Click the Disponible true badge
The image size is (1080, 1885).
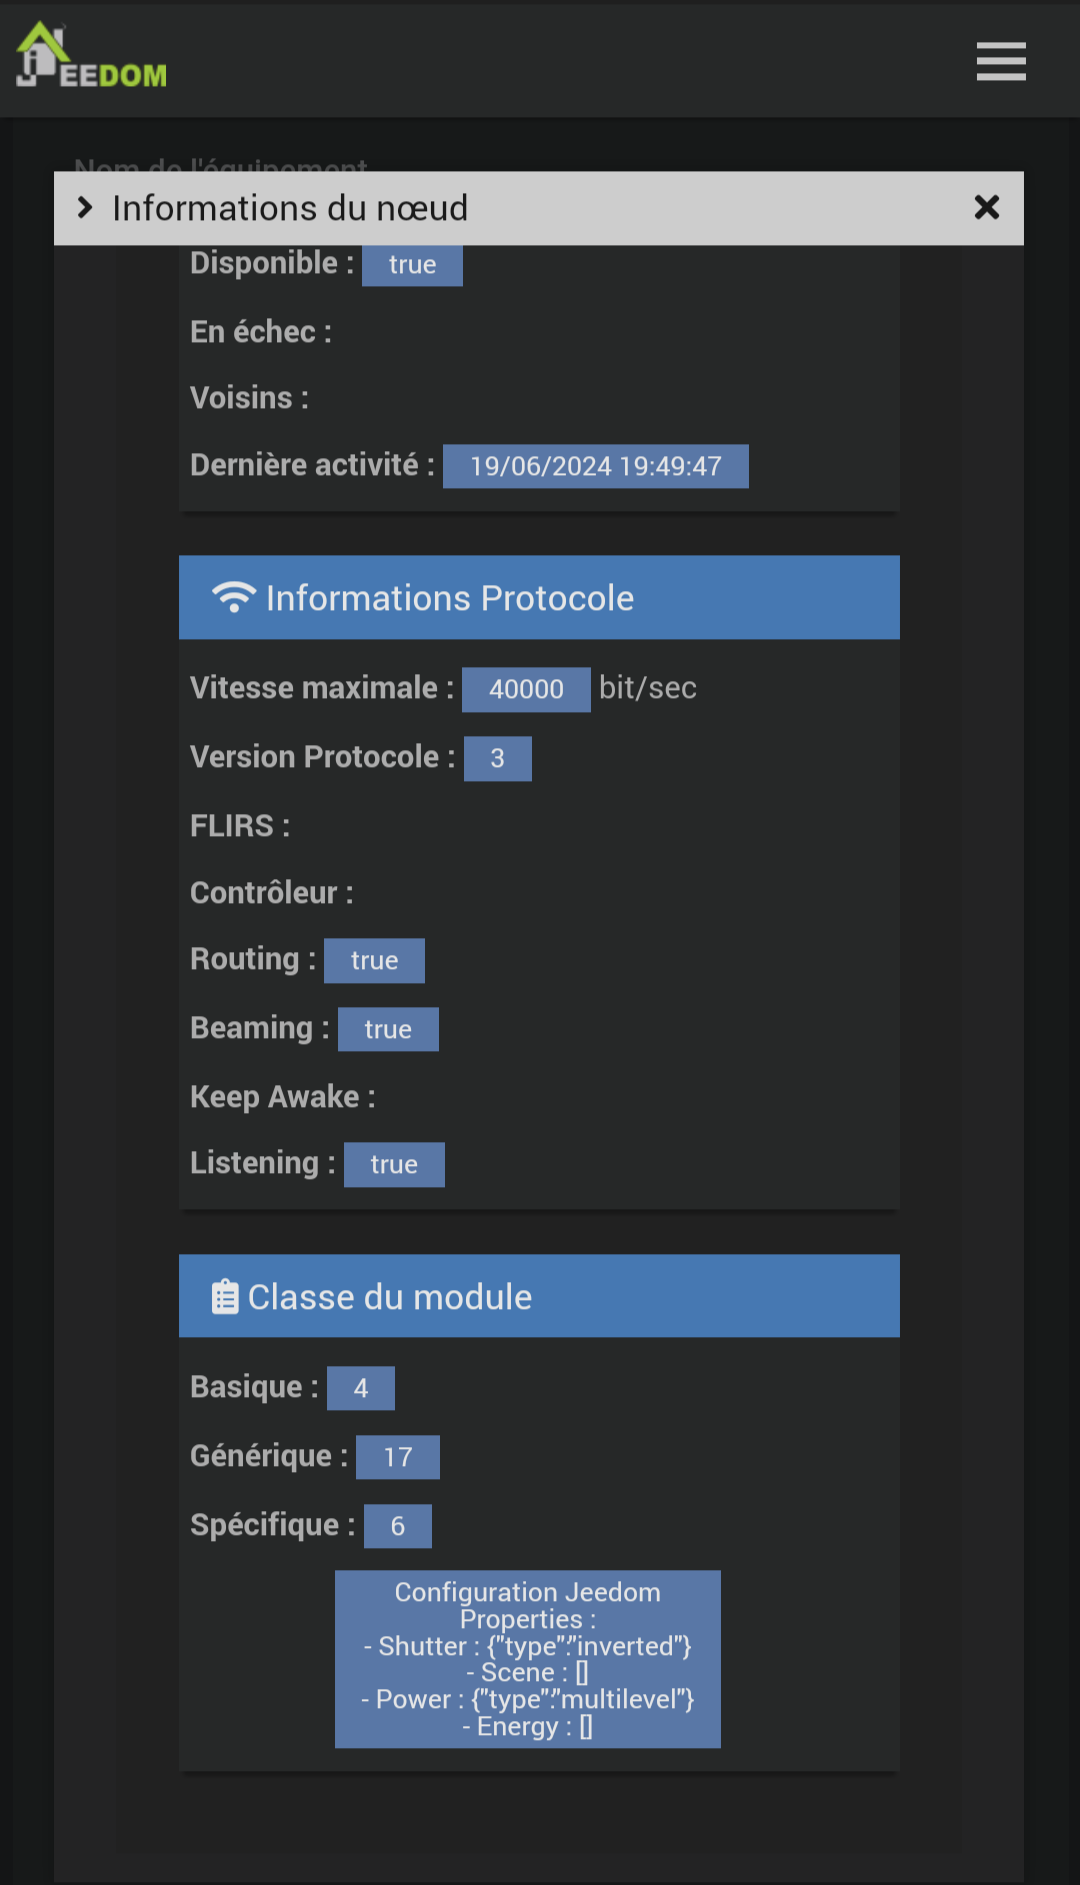(412, 265)
